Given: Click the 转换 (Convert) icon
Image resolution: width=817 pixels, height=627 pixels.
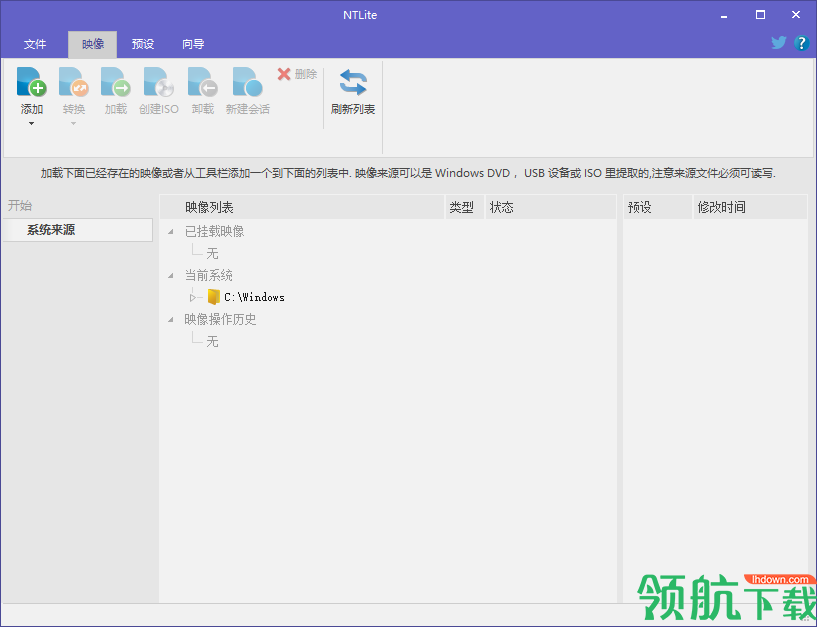Looking at the screenshot, I should pyautogui.click(x=73, y=82).
